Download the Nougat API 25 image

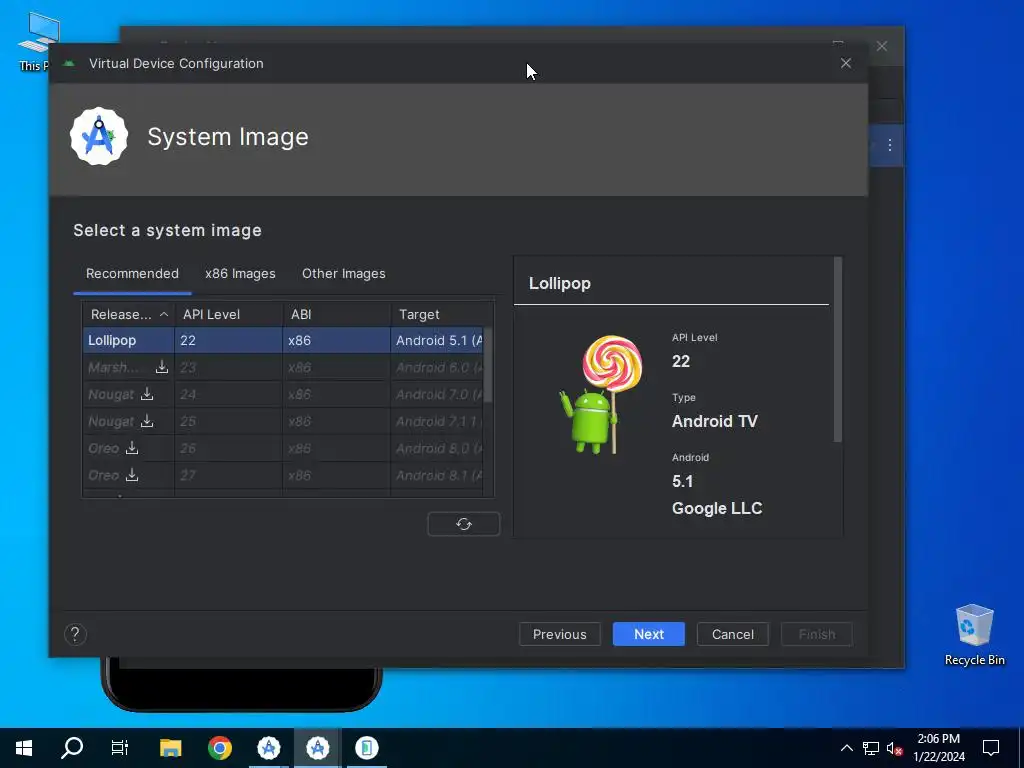pos(147,421)
